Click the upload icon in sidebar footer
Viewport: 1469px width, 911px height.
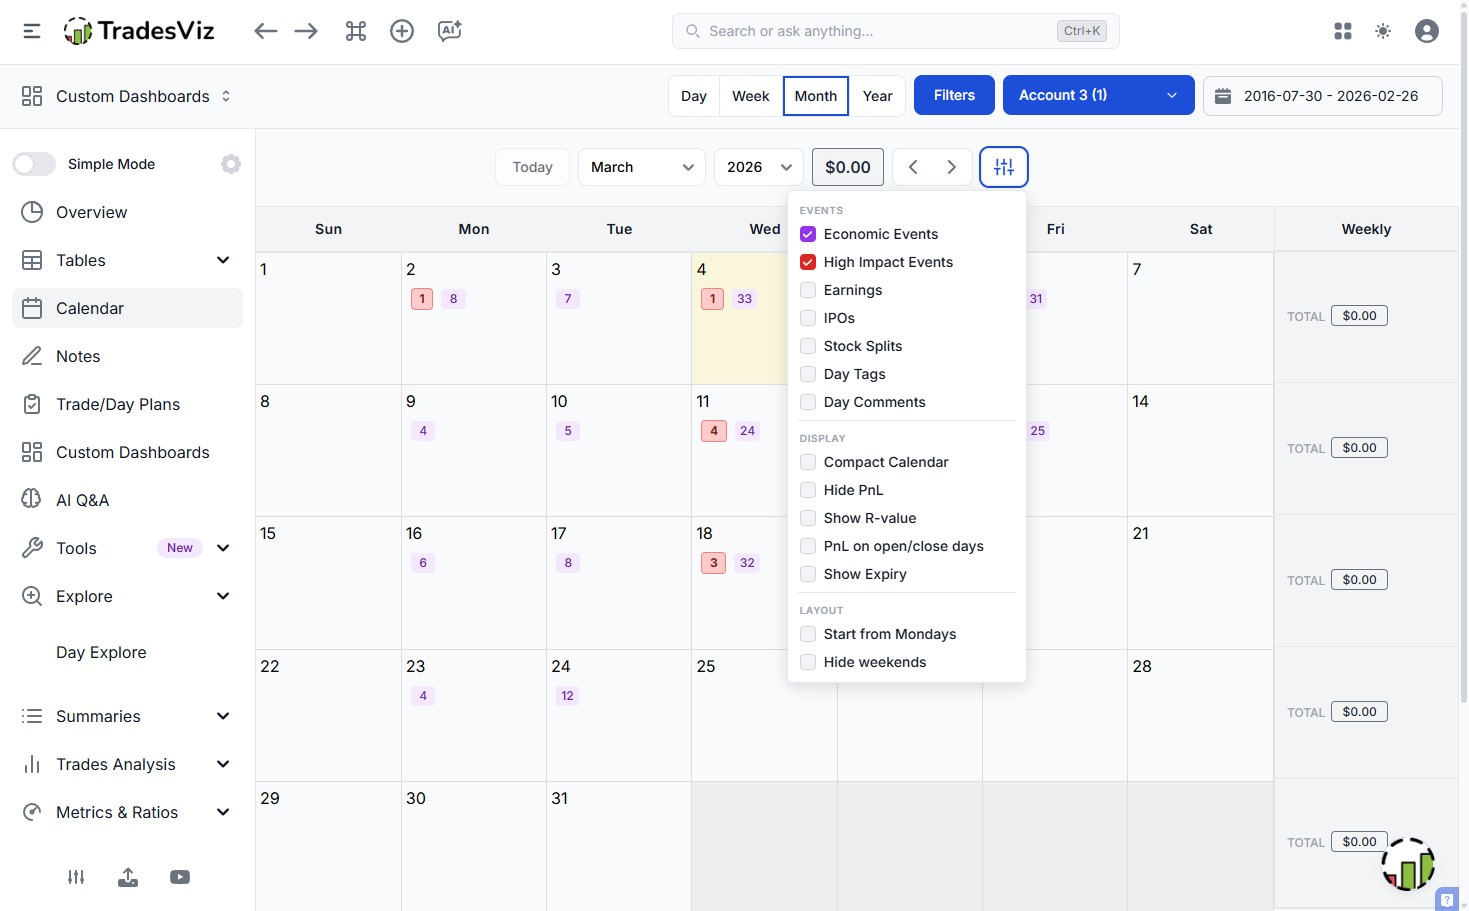coord(128,877)
